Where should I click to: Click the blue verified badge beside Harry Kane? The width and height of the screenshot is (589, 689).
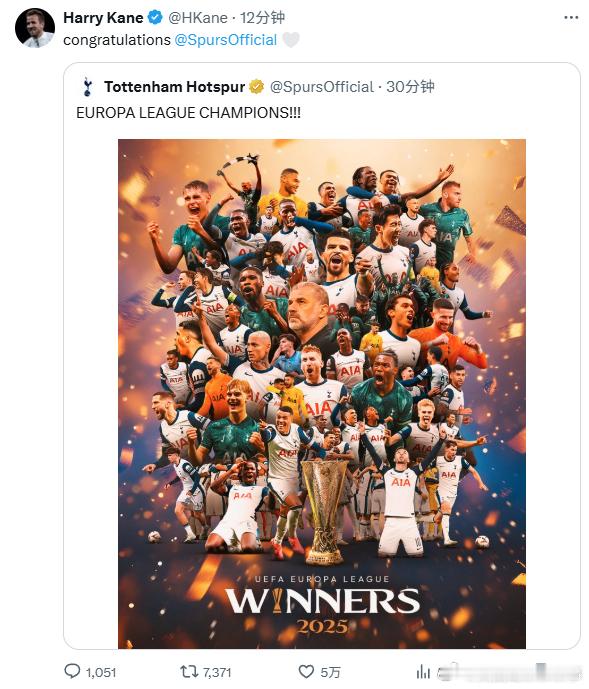click(x=155, y=18)
